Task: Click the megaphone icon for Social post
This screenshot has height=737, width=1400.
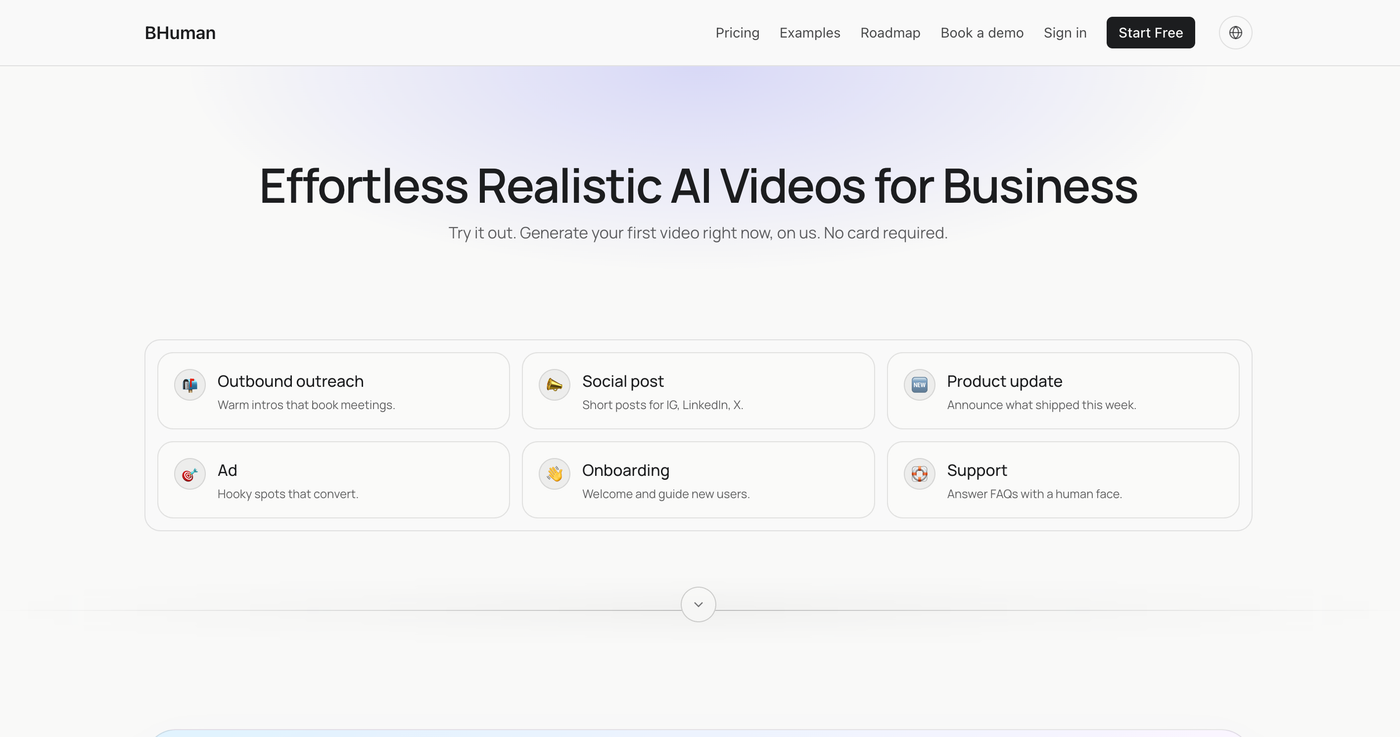Action: (554, 385)
